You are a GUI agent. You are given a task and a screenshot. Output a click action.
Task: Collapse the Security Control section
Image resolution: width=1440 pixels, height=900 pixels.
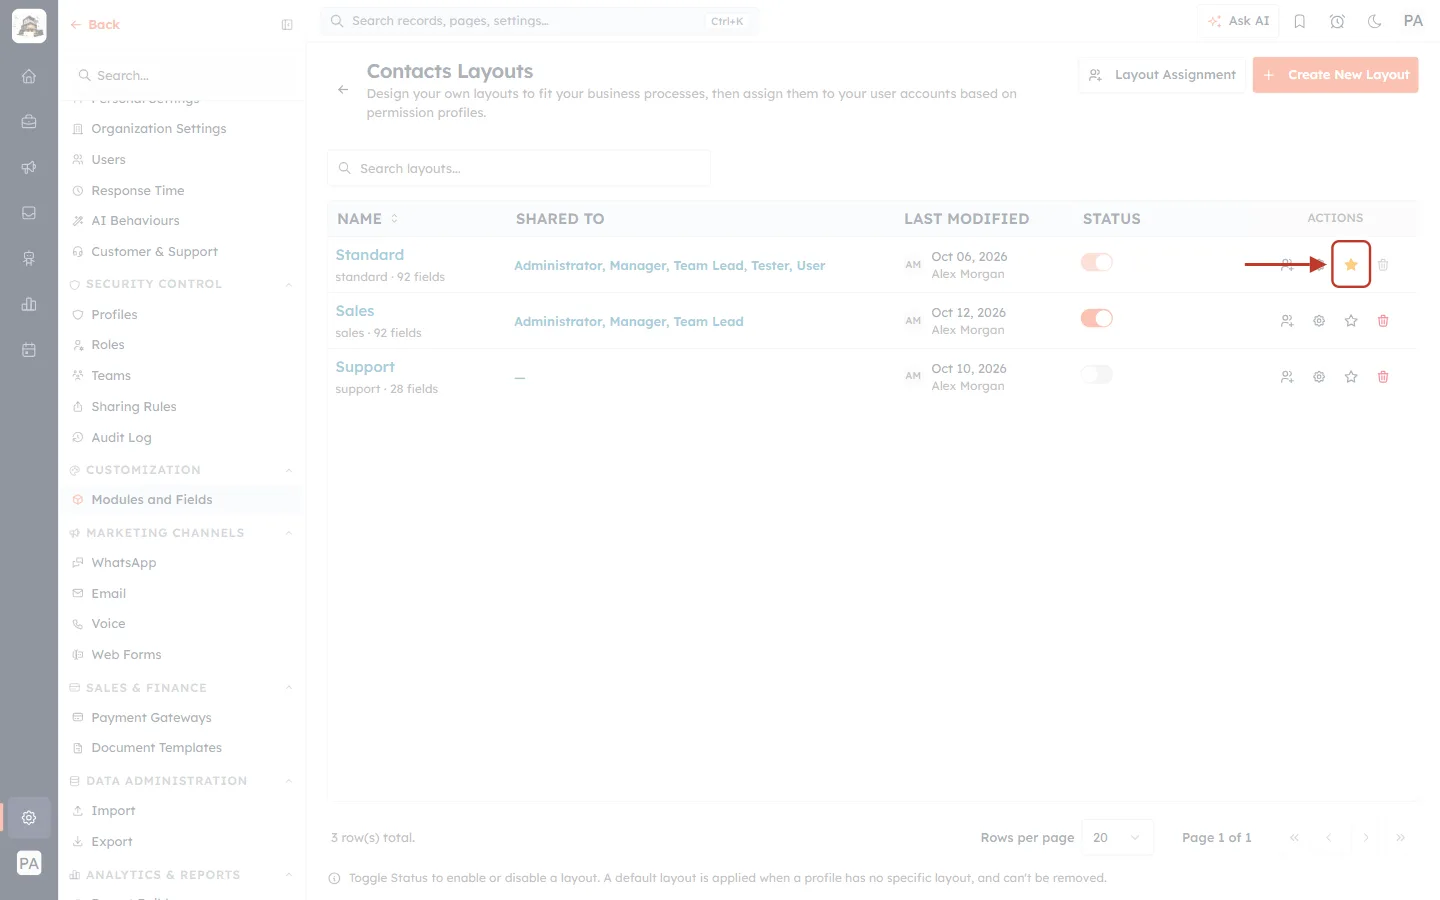pyautogui.click(x=289, y=285)
